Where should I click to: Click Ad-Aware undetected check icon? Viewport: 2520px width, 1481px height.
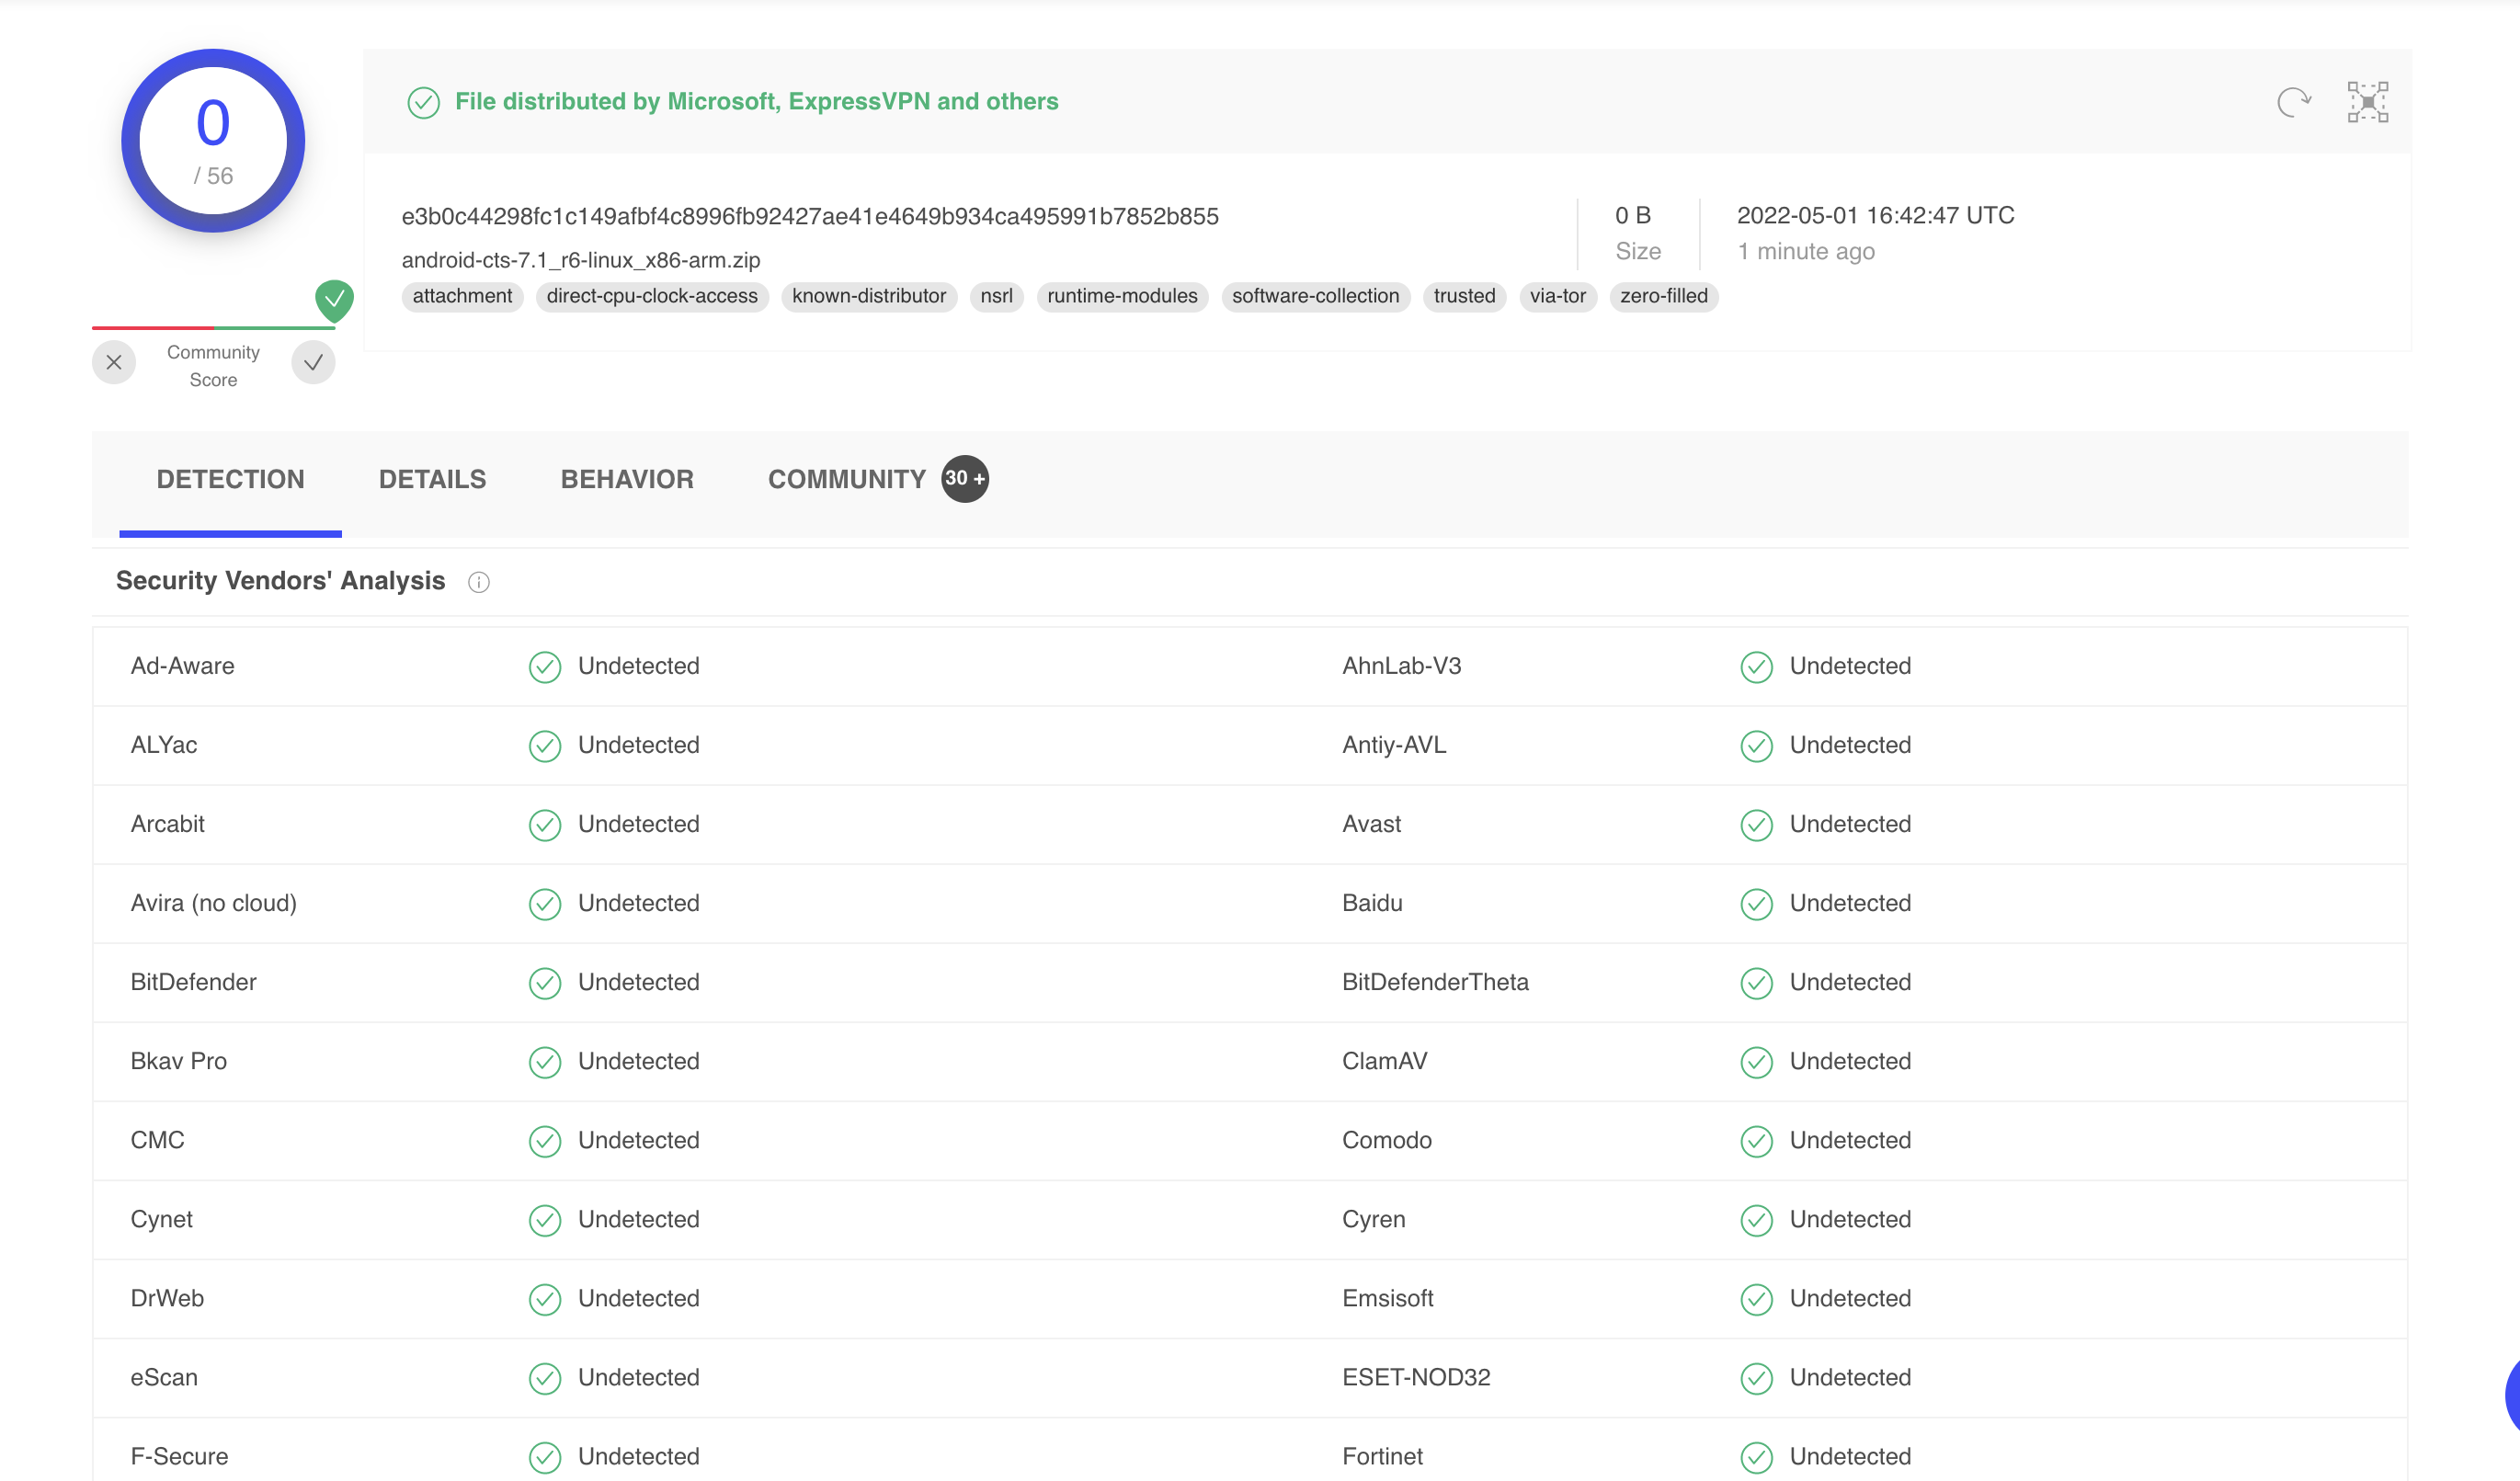point(545,667)
